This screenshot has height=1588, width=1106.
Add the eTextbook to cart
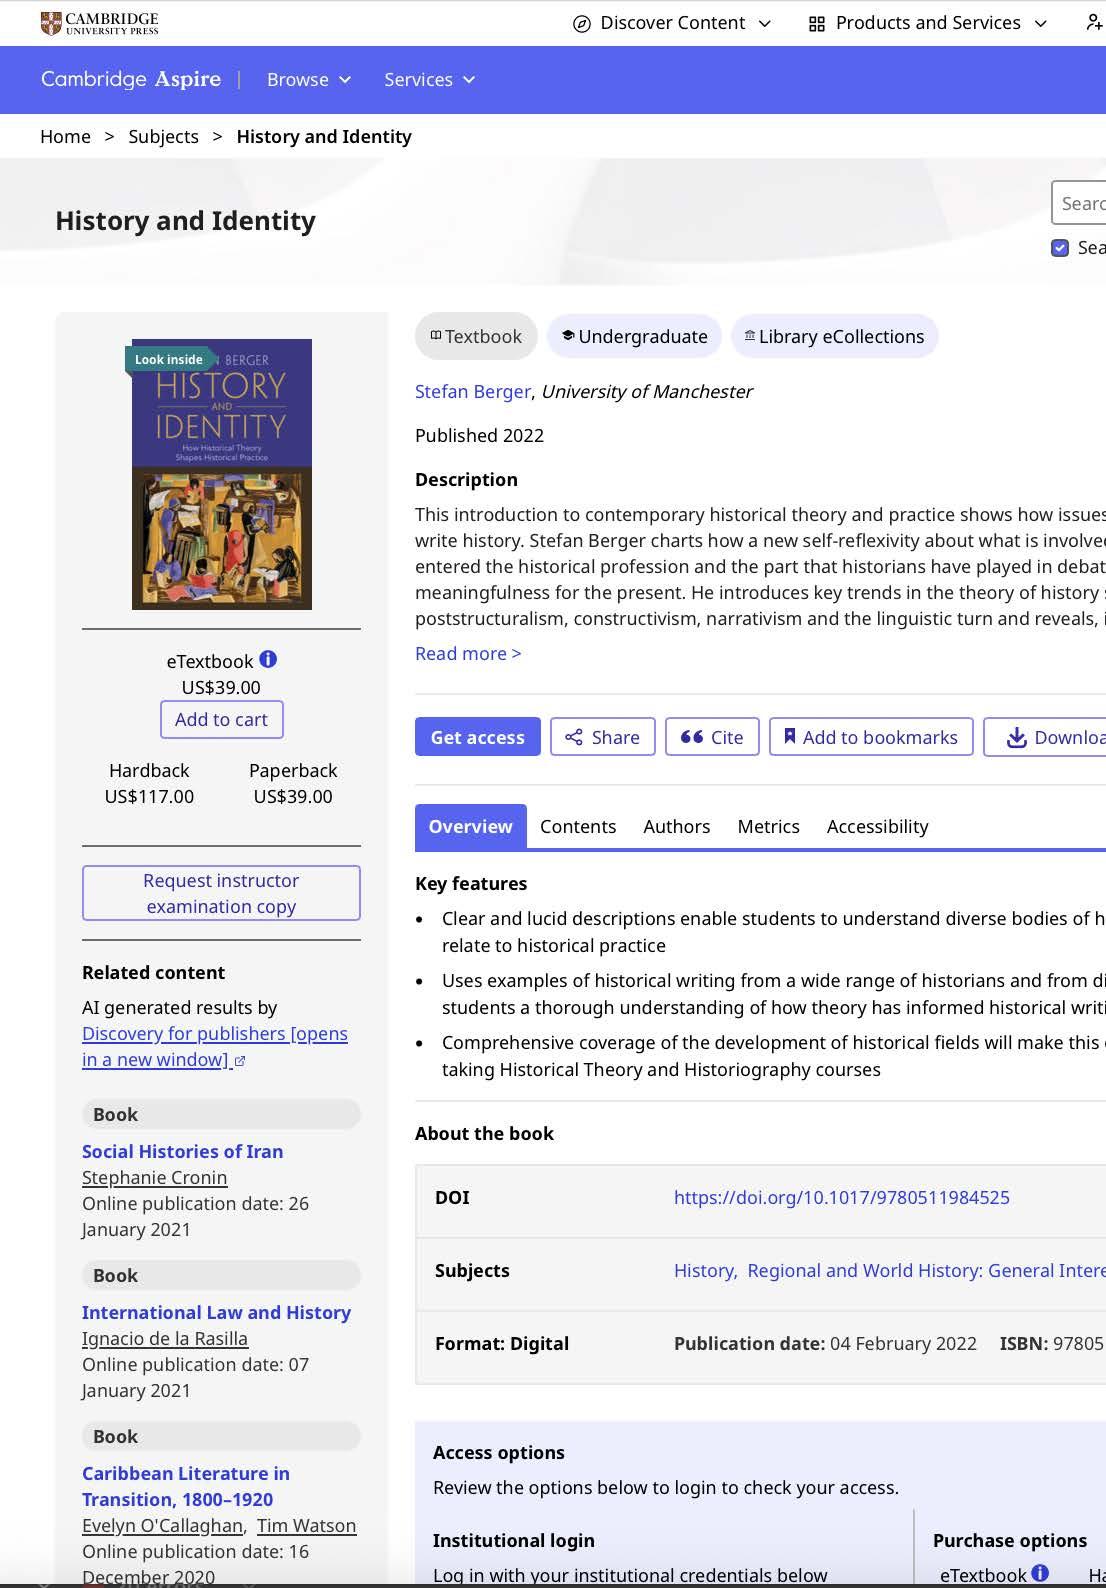pos(222,719)
